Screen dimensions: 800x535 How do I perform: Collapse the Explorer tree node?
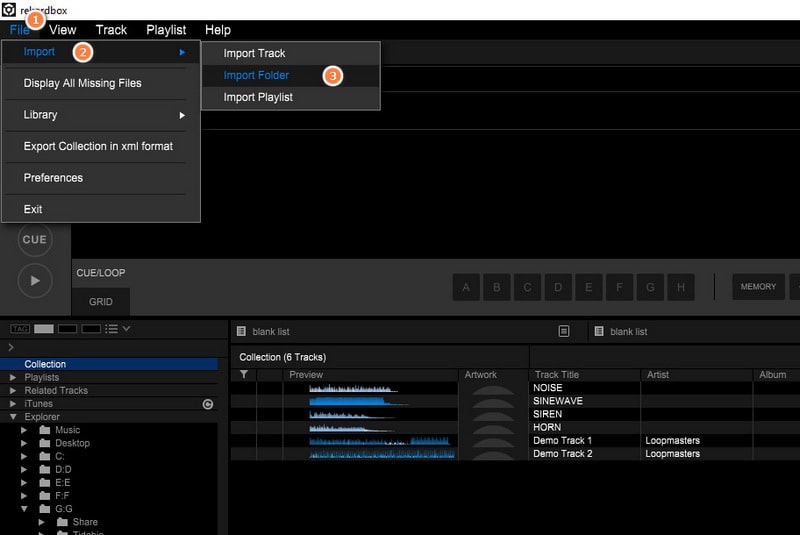click(13, 417)
